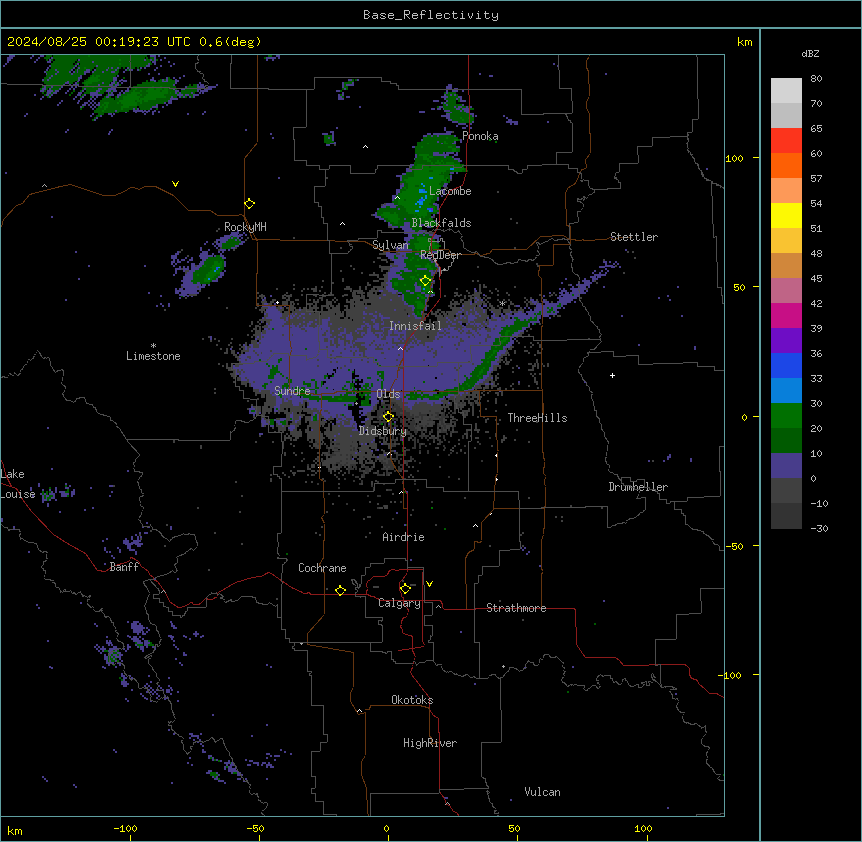
Task: Pick the yellow 51-54 dBZ legend swatch
Action: coord(786,216)
